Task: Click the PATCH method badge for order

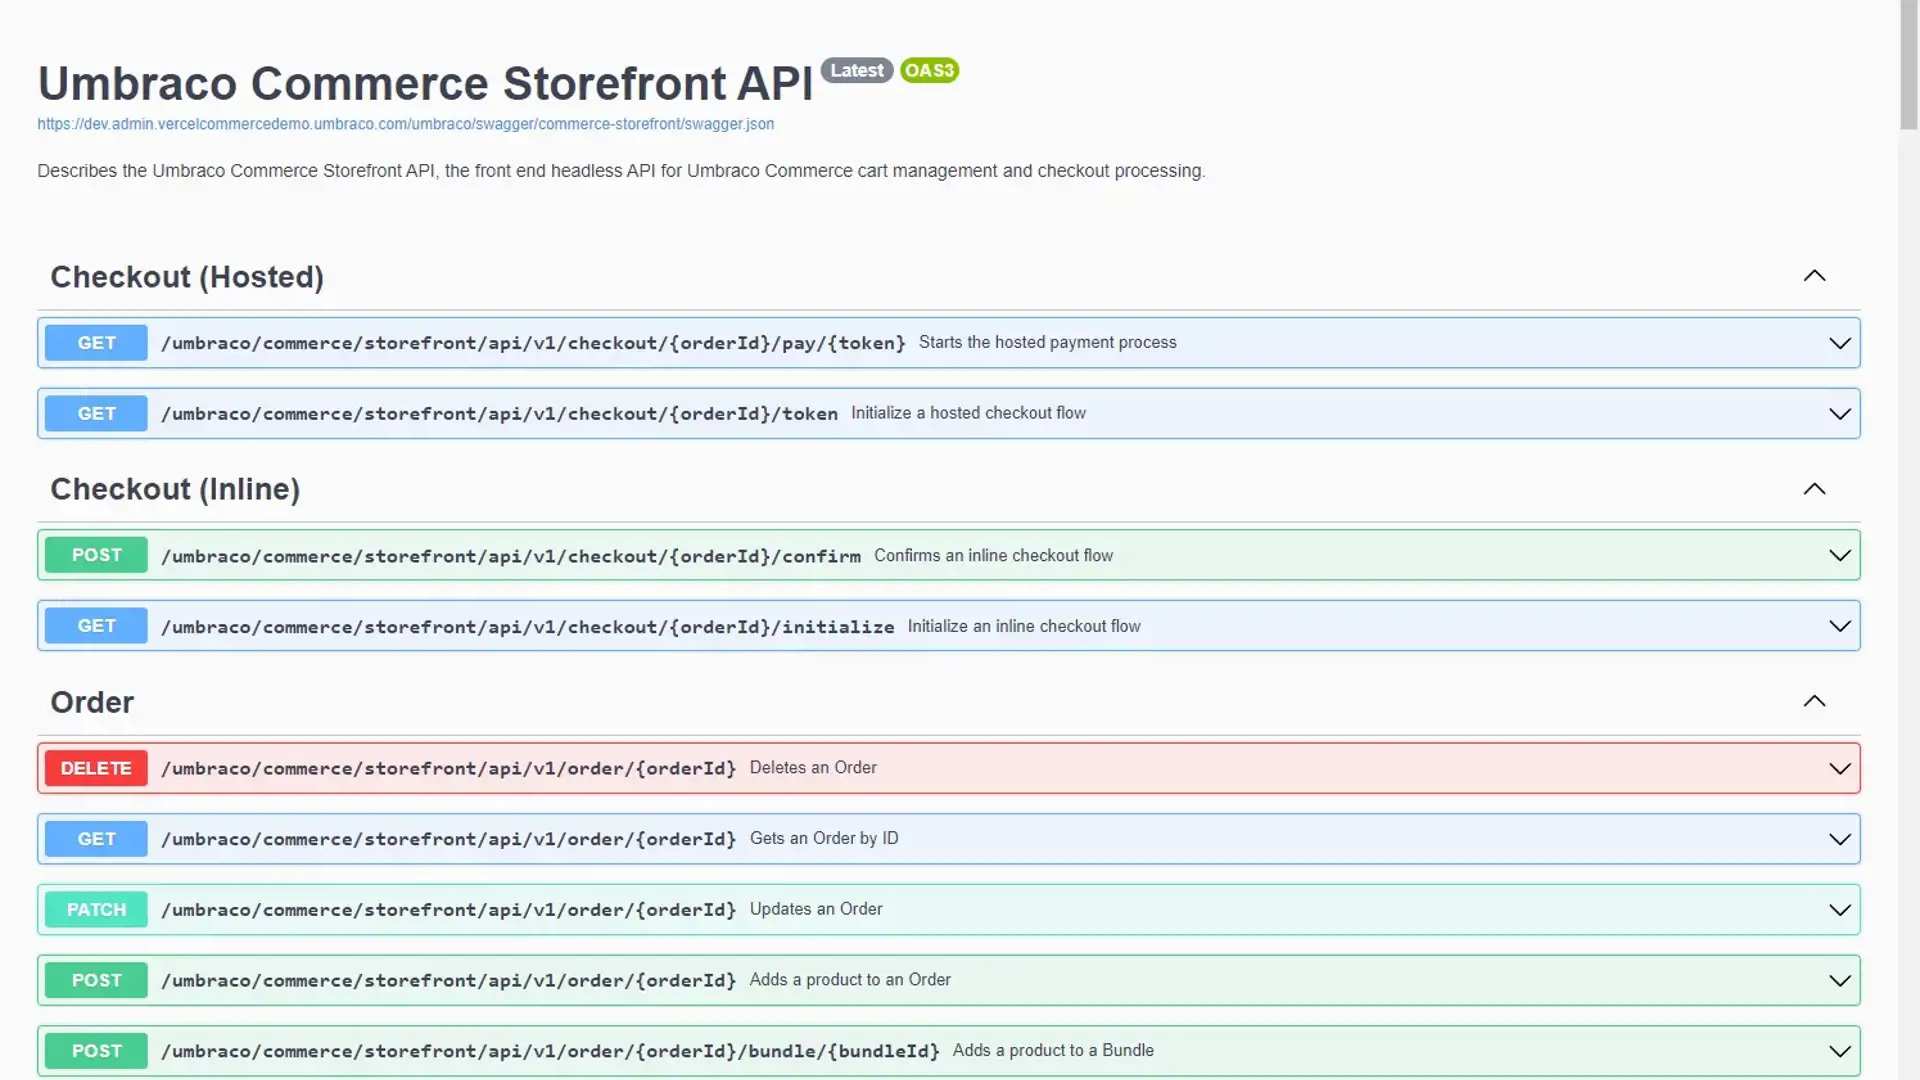Action: (x=96, y=910)
